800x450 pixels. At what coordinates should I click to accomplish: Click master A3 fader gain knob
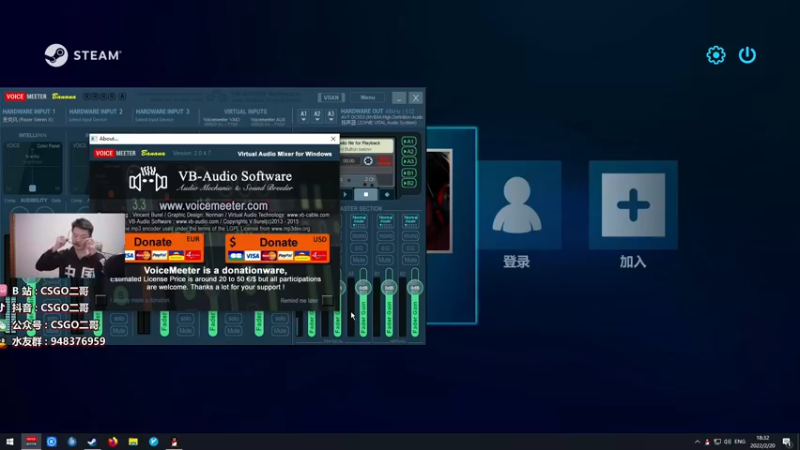[x=363, y=288]
